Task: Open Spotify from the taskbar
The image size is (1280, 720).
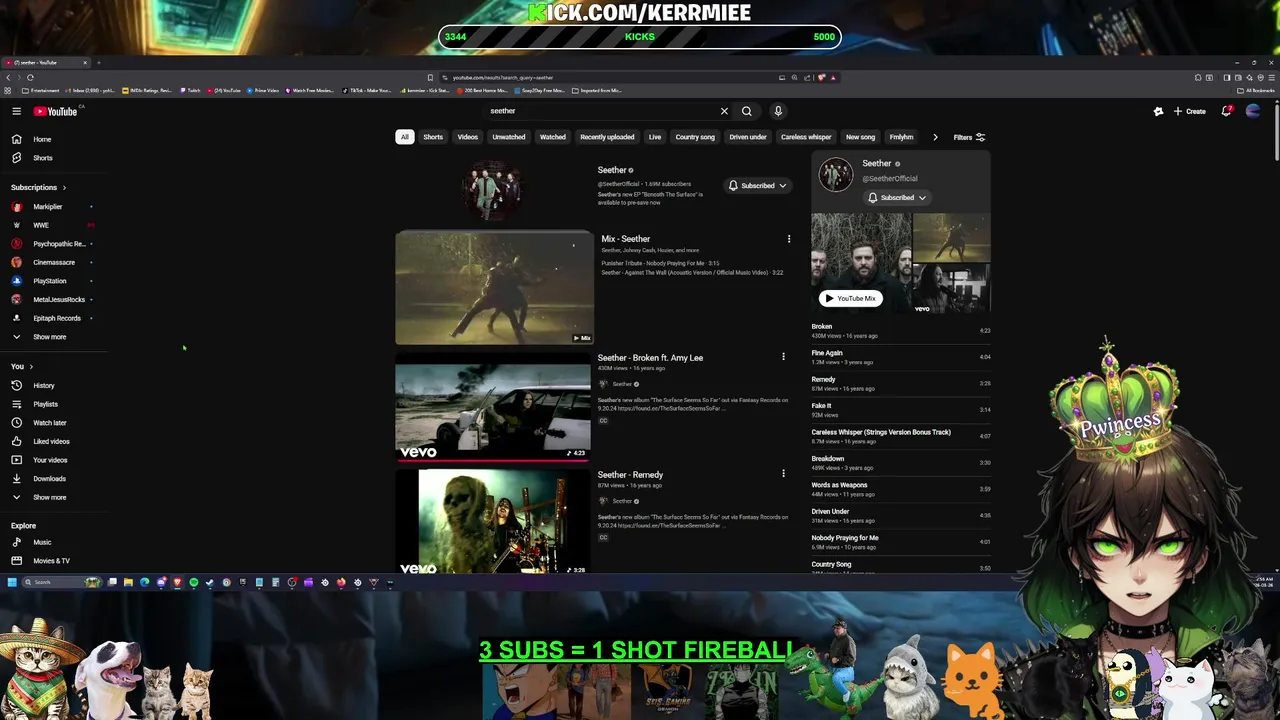Action: point(194,582)
